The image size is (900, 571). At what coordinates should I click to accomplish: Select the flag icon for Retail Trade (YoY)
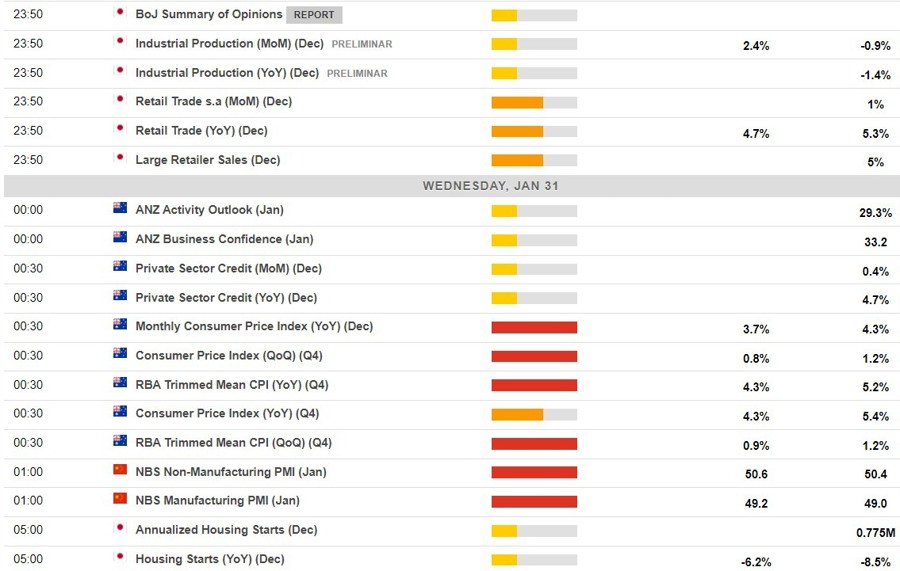120,128
